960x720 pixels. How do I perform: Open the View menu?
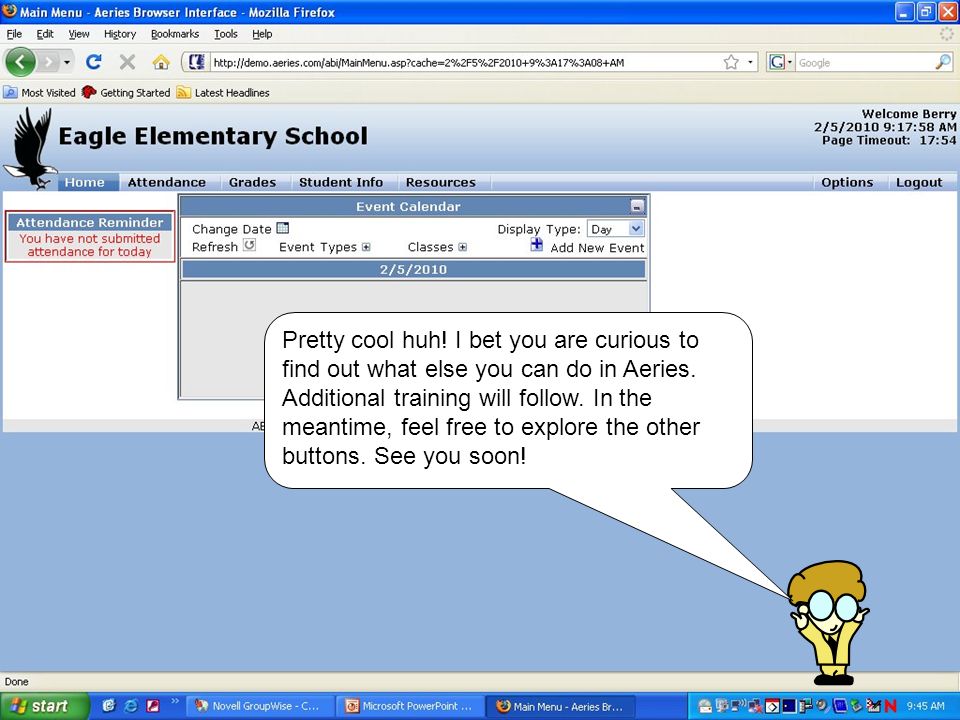pos(79,34)
